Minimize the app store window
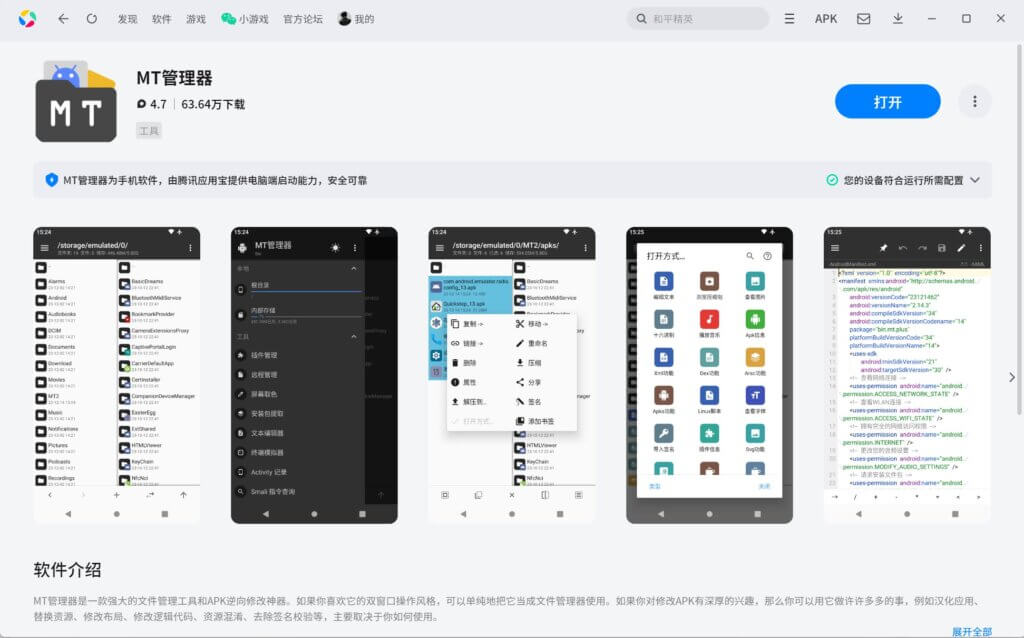Image resolution: width=1024 pixels, height=638 pixels. [x=932, y=19]
